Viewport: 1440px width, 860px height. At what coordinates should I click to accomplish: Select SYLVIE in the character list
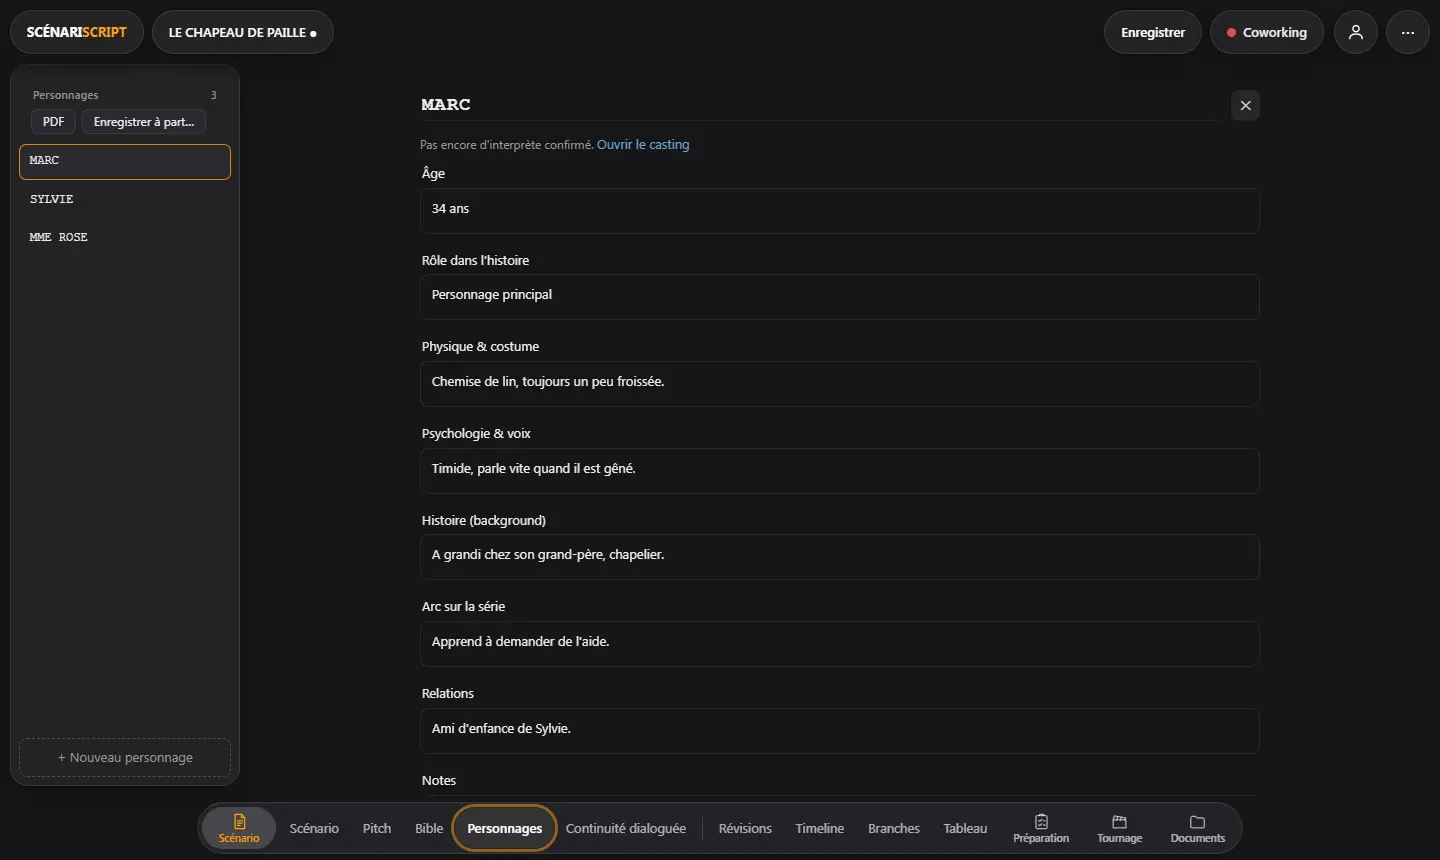[125, 199]
